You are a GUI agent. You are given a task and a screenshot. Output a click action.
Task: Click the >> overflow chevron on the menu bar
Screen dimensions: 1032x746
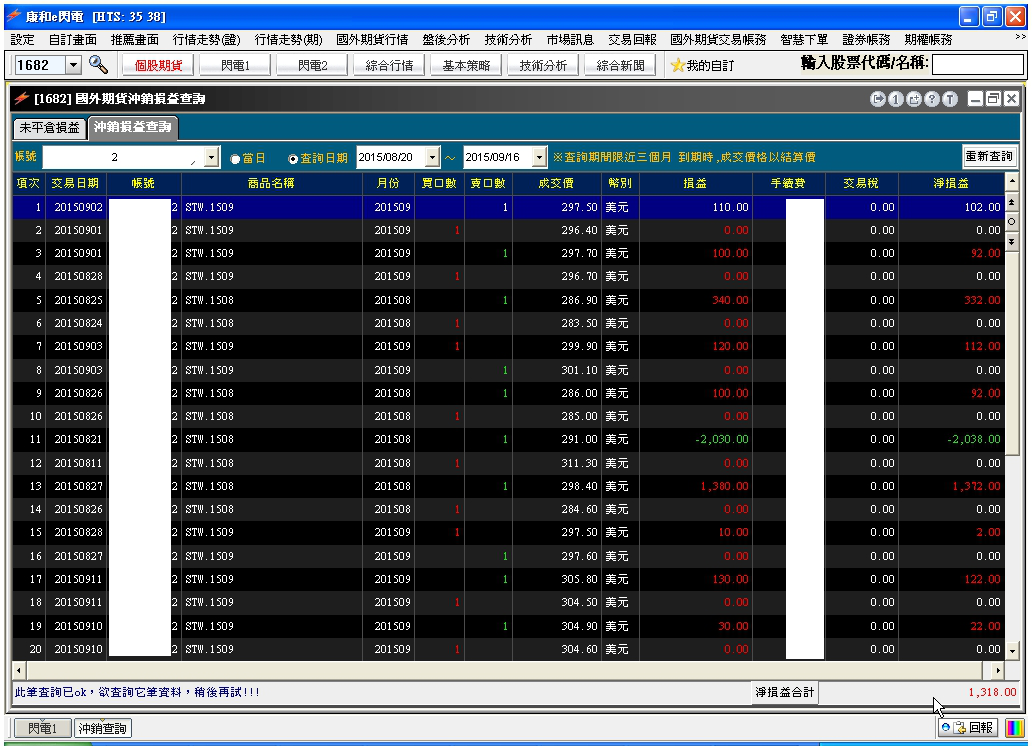pos(1020,38)
